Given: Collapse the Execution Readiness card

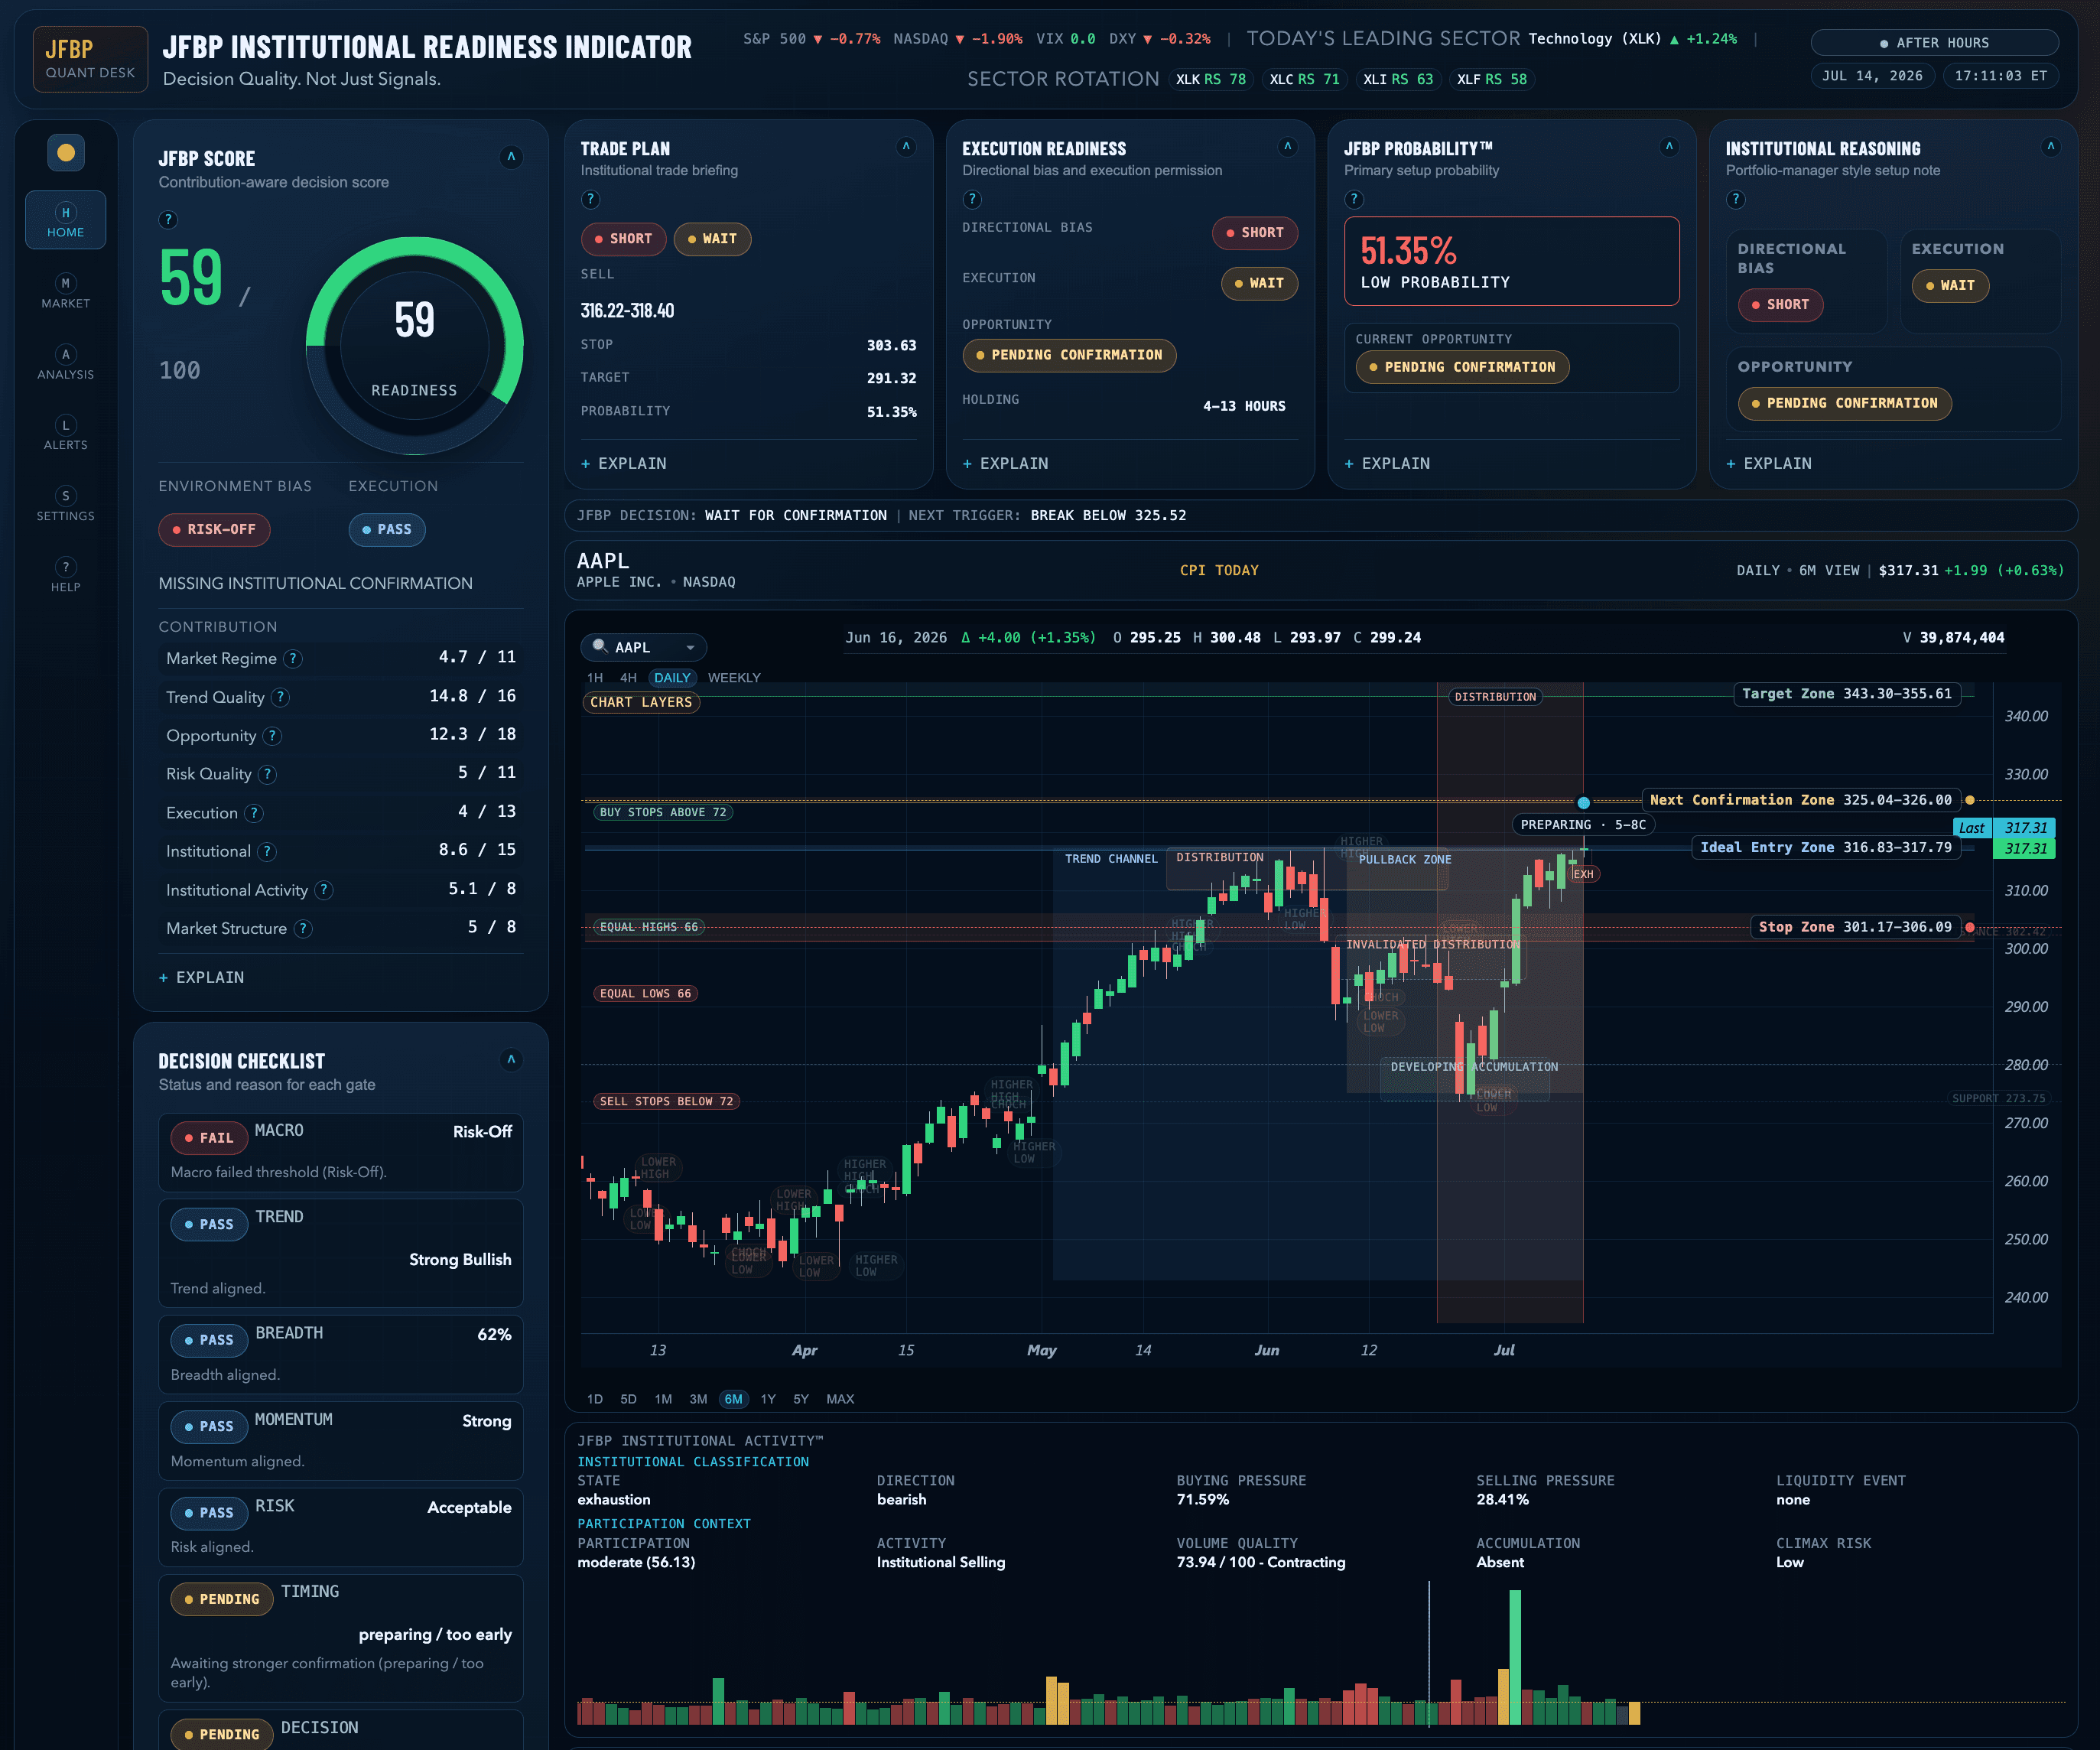Looking at the screenshot, I should point(1288,147).
